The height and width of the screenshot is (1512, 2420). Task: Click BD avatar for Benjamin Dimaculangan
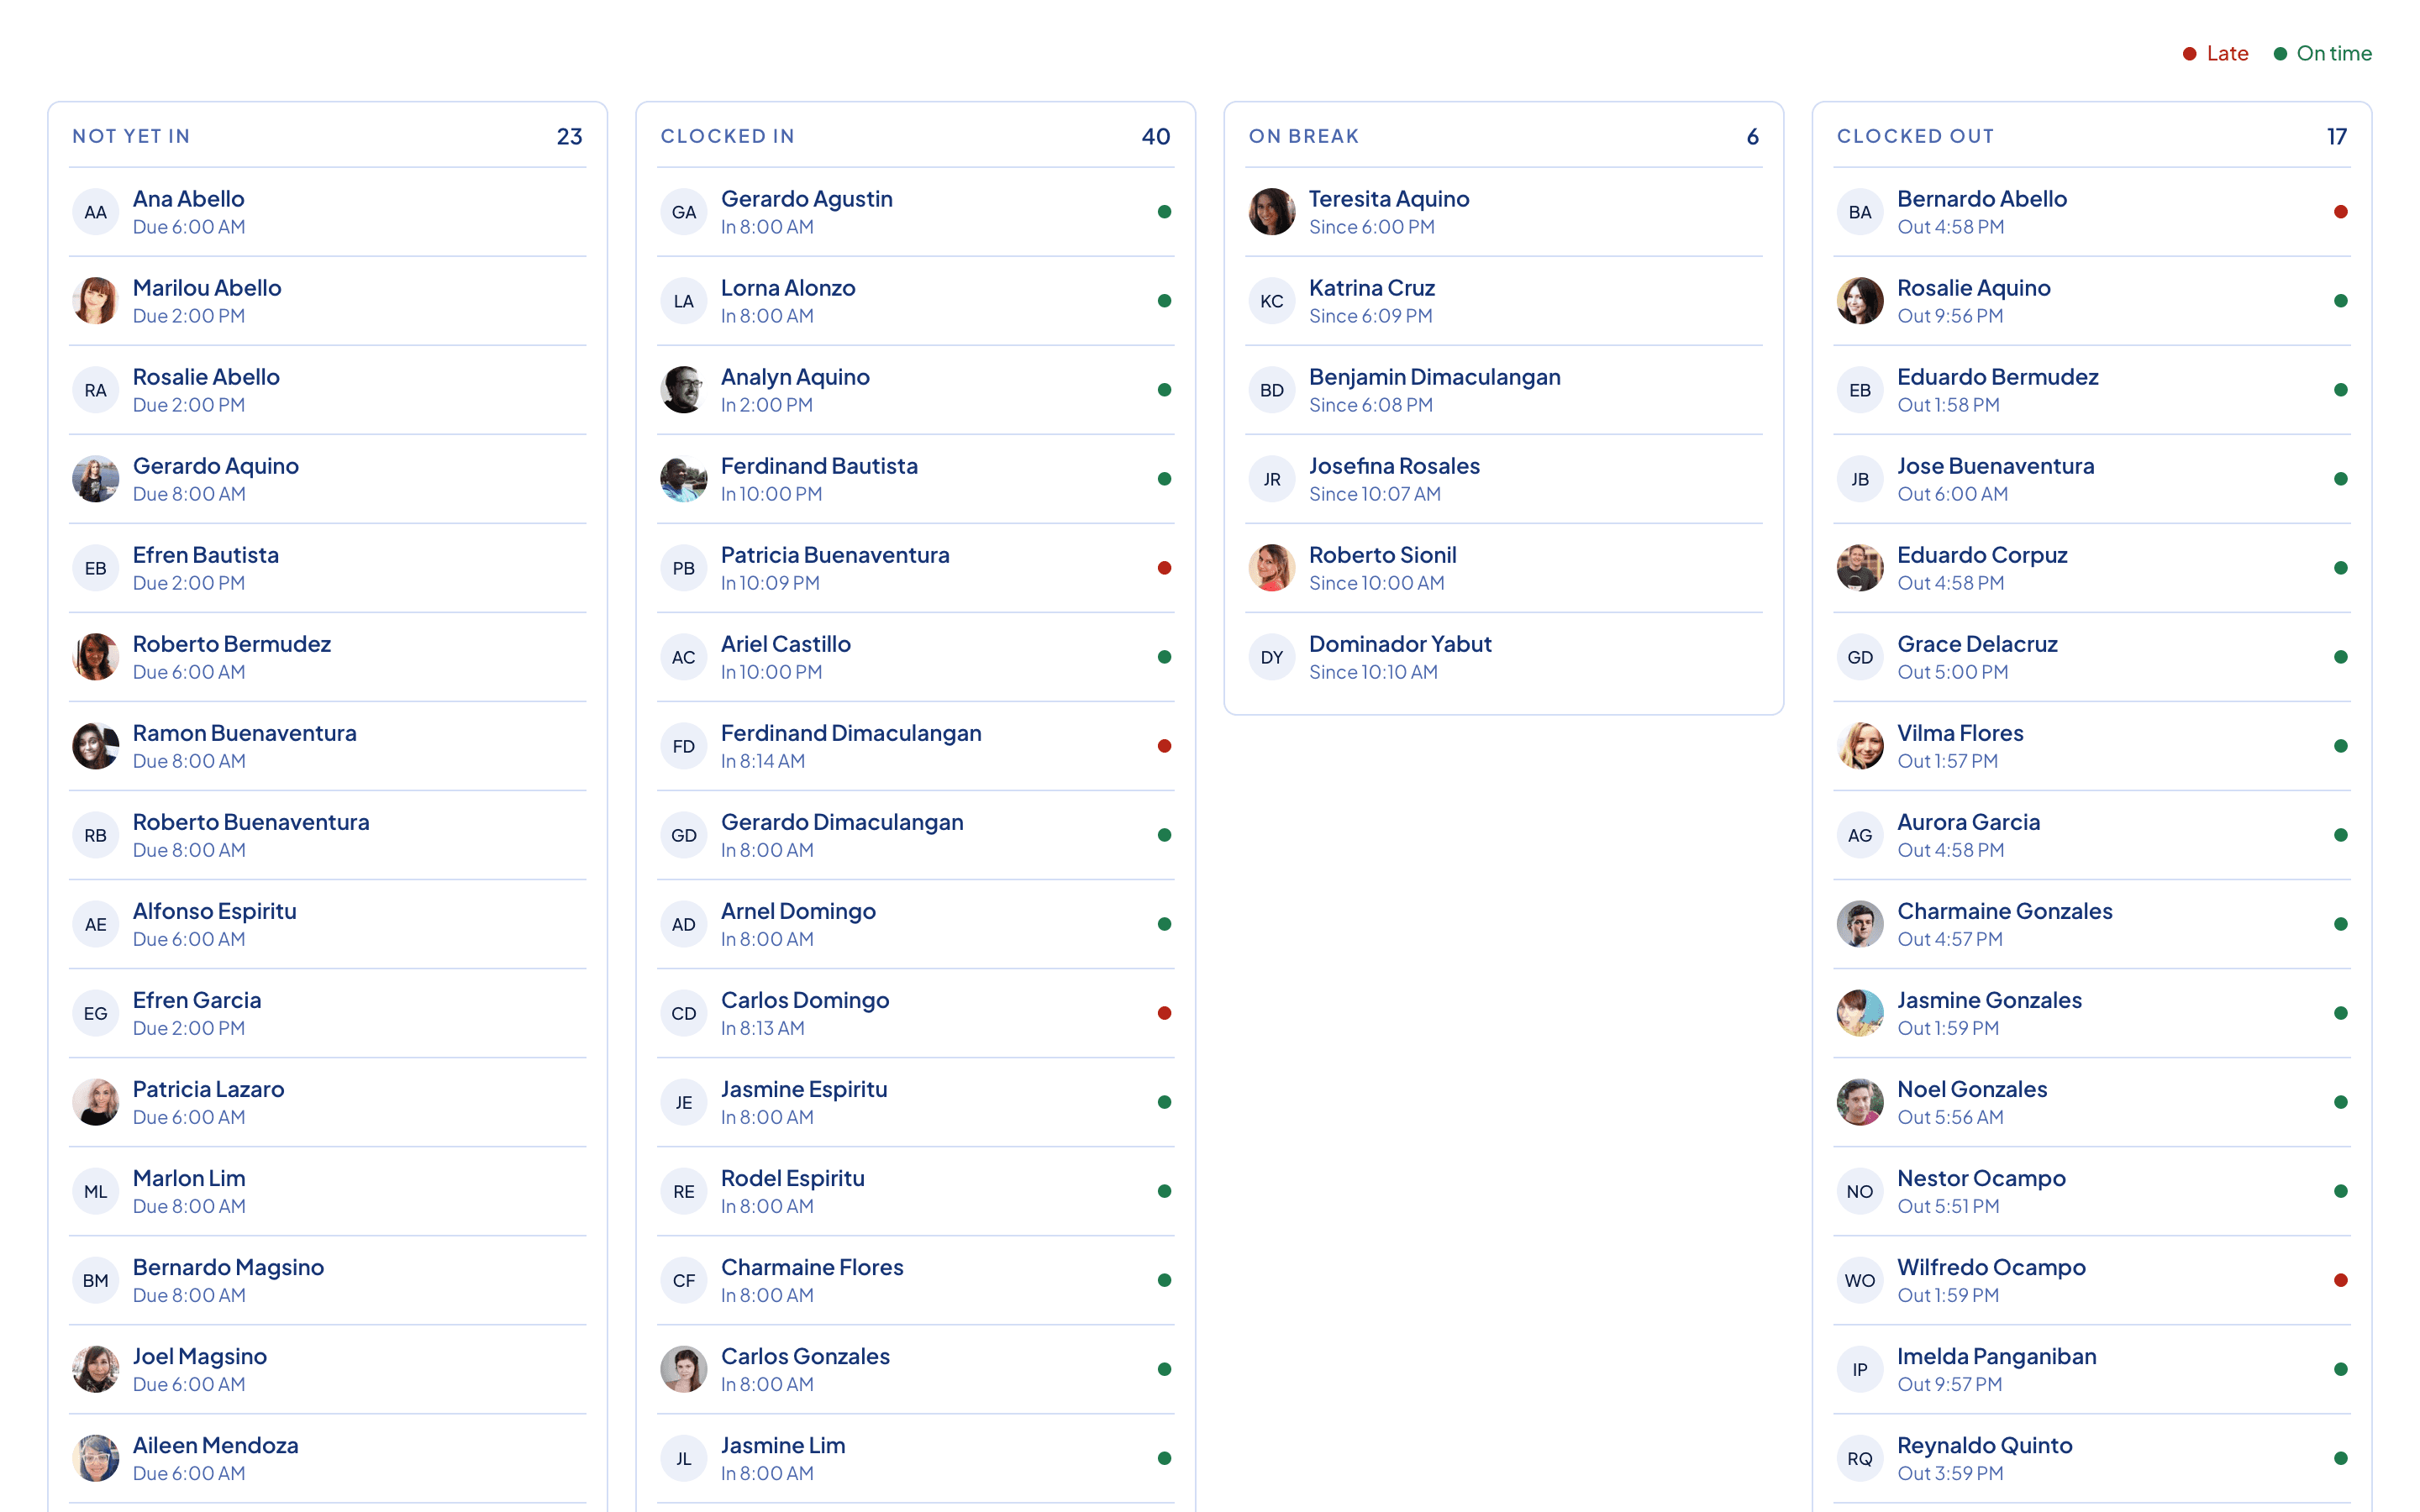pyautogui.click(x=1271, y=390)
